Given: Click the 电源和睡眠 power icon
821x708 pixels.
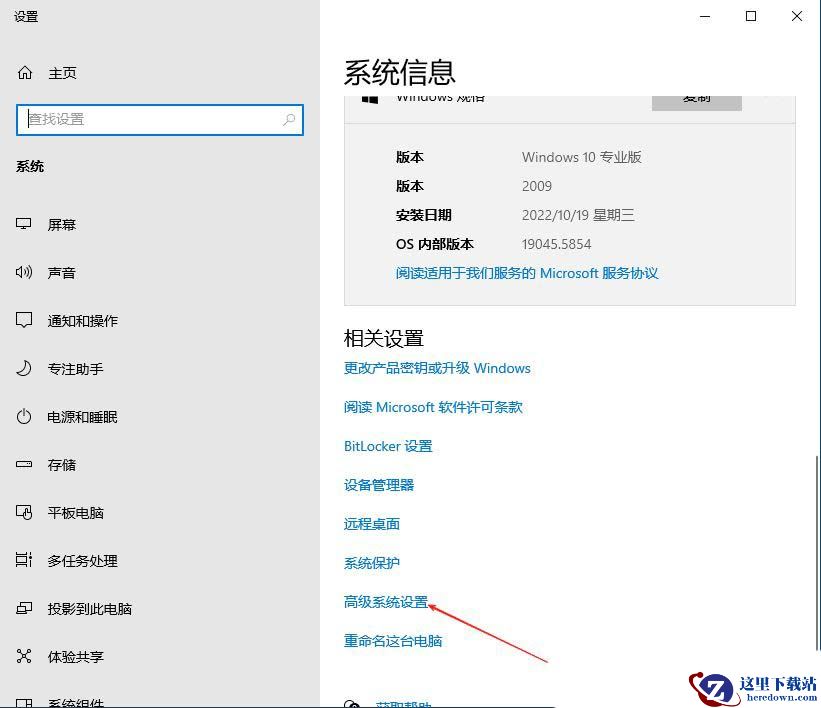Looking at the screenshot, I should (x=24, y=416).
